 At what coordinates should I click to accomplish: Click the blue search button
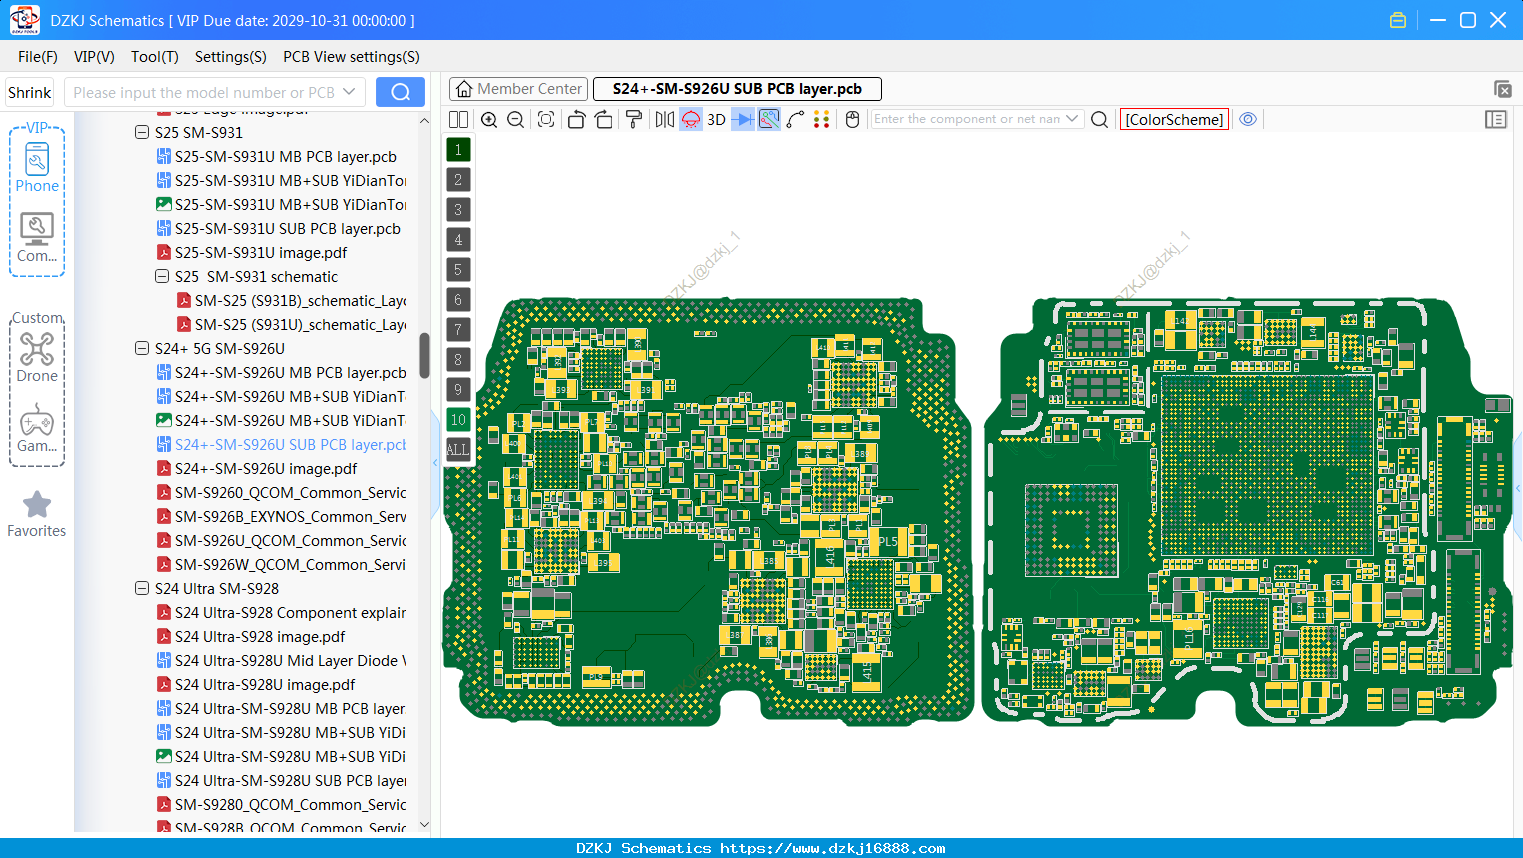pos(400,92)
